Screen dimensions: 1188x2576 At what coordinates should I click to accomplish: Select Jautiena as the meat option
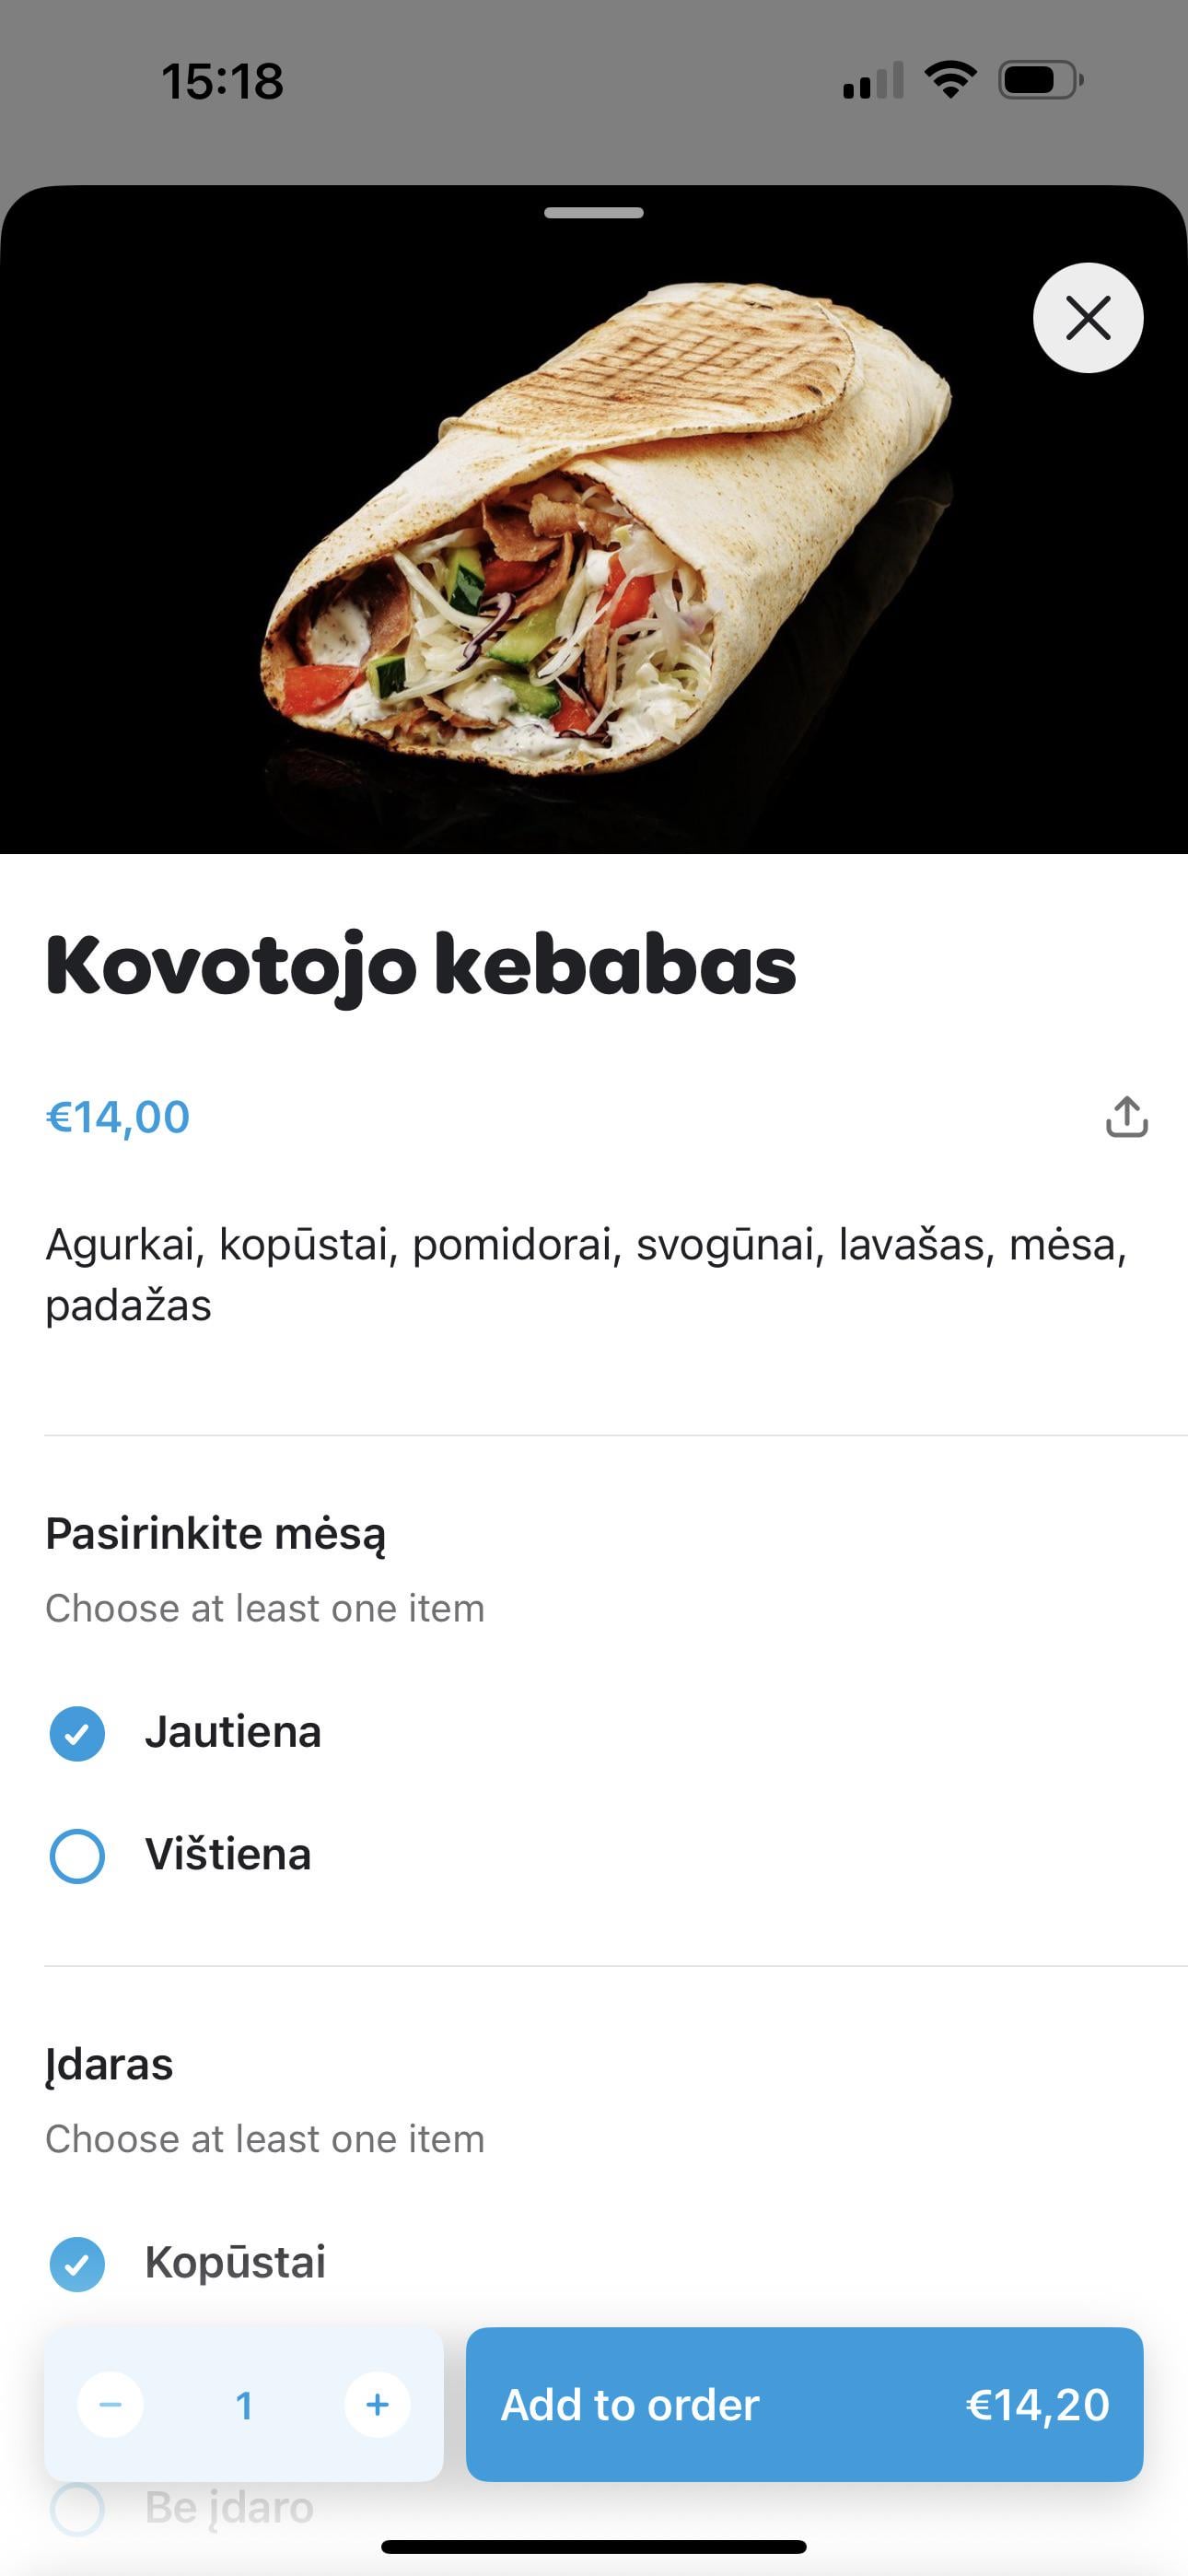click(x=77, y=1733)
